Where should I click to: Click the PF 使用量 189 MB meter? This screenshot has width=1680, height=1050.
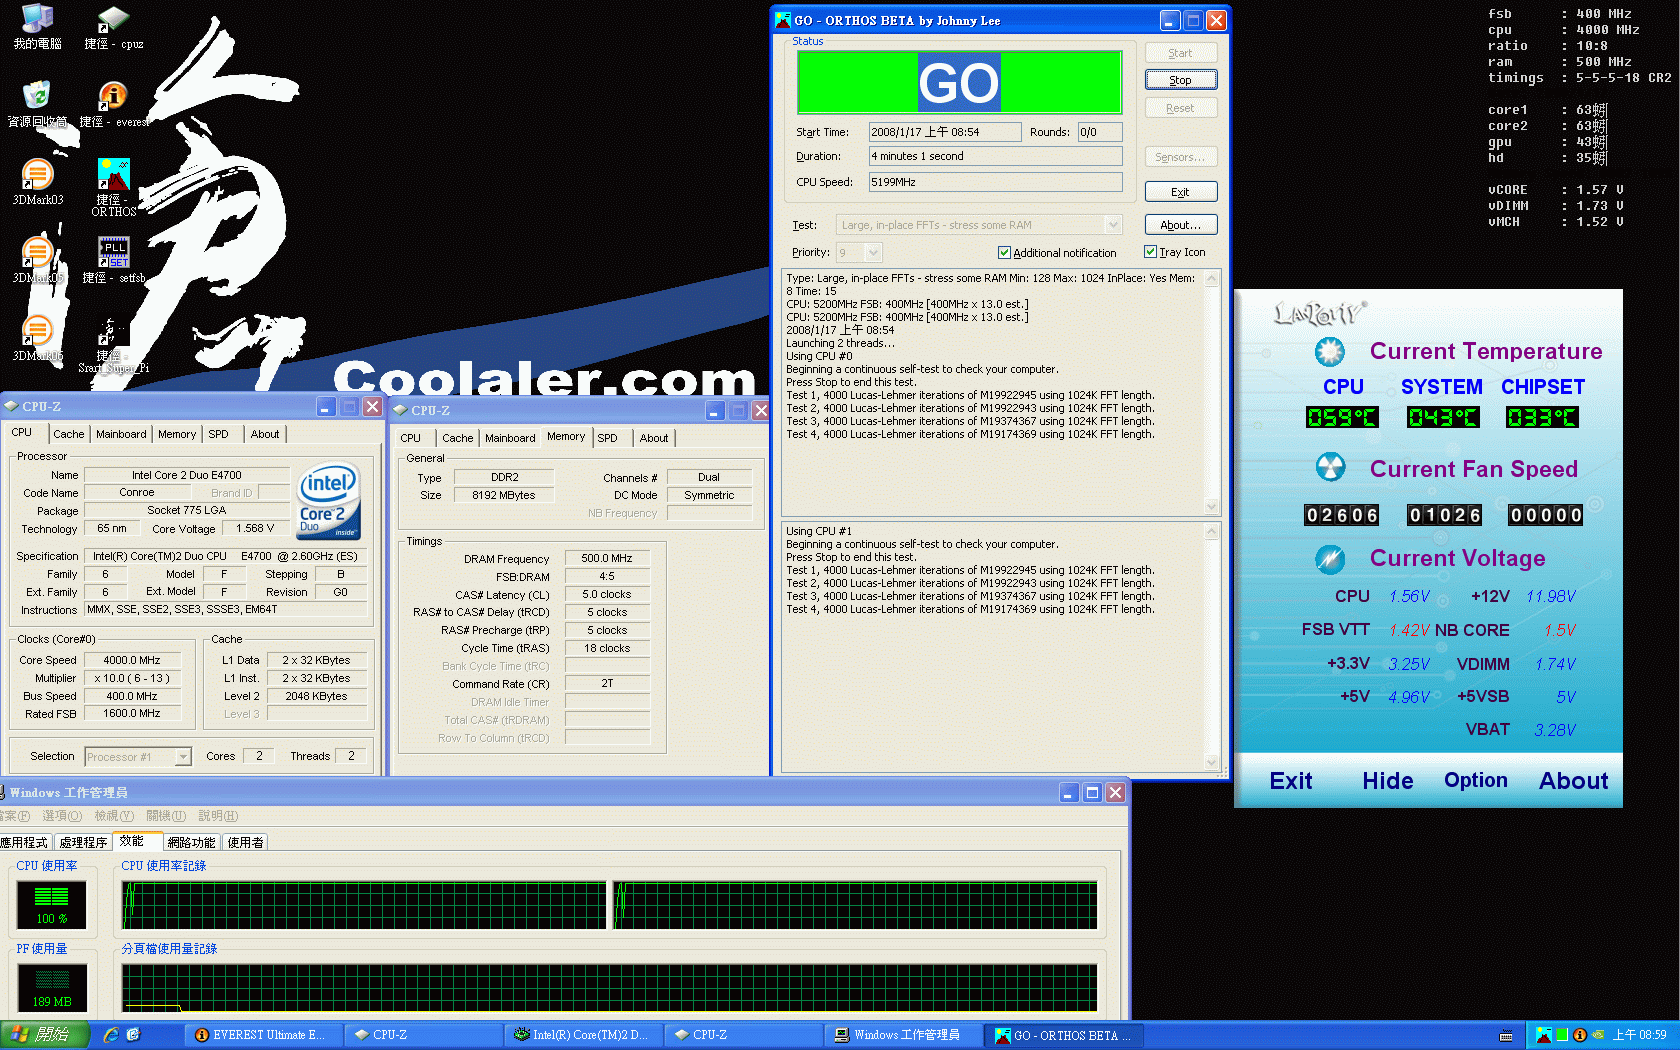tap(52, 988)
